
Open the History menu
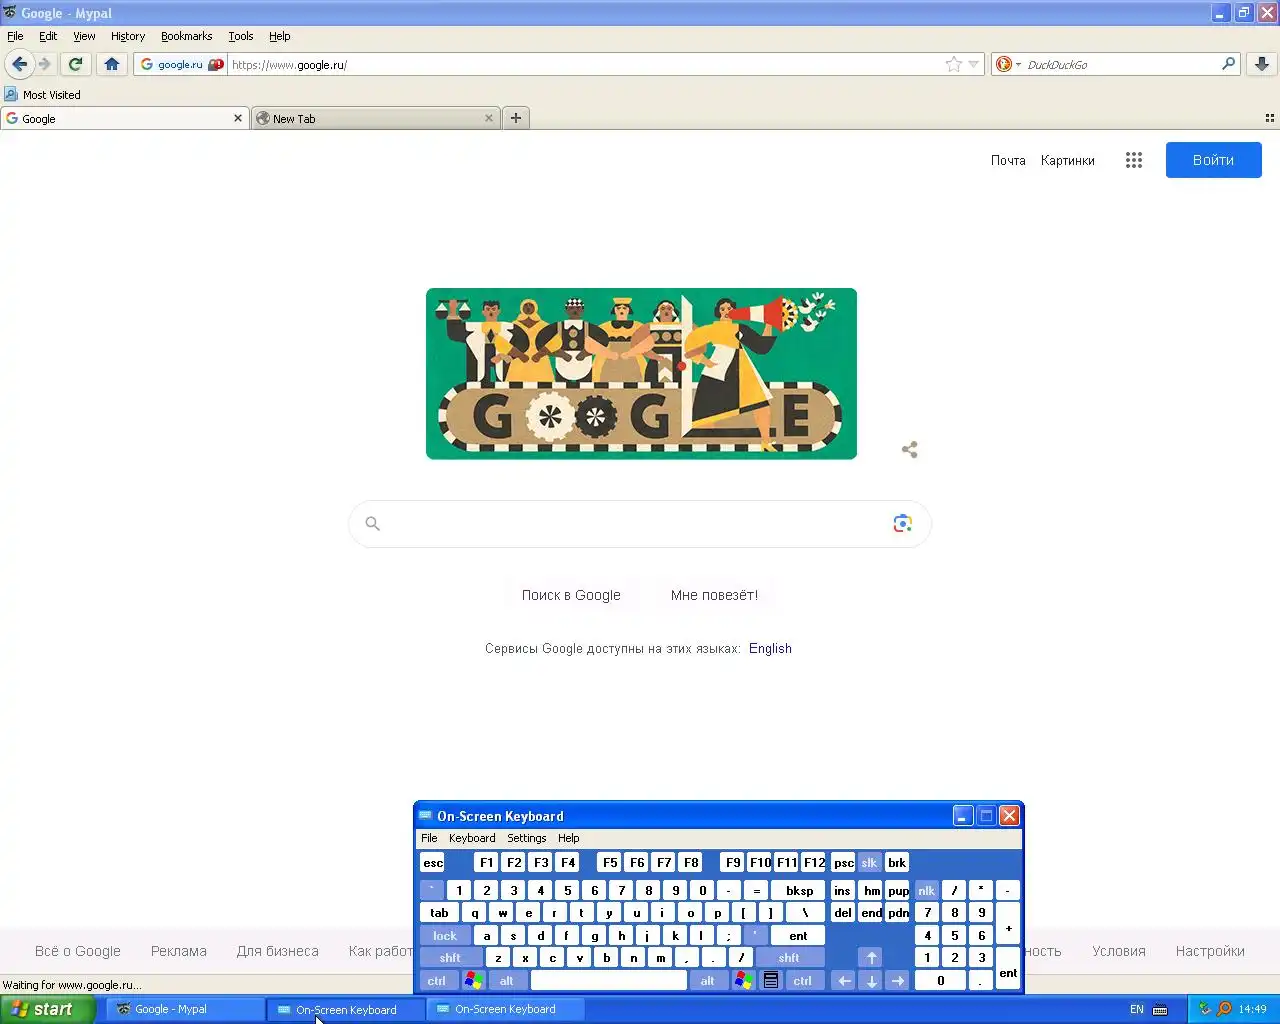128,36
